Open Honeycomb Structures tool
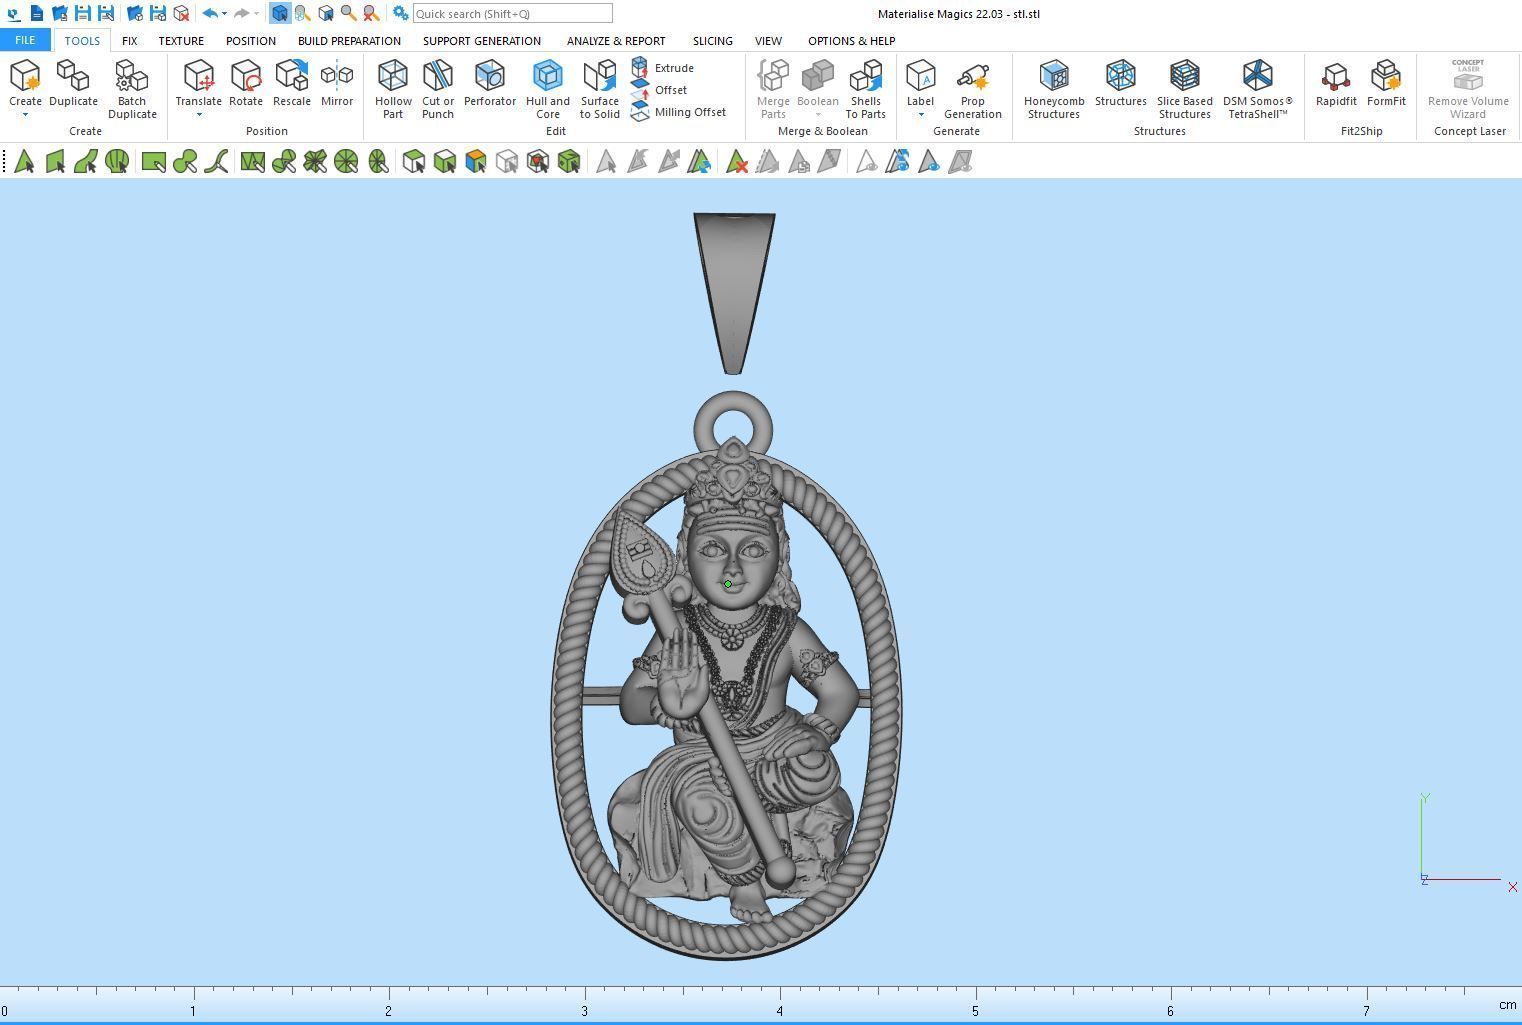Viewport: 1522px width, 1025px height. (1054, 88)
